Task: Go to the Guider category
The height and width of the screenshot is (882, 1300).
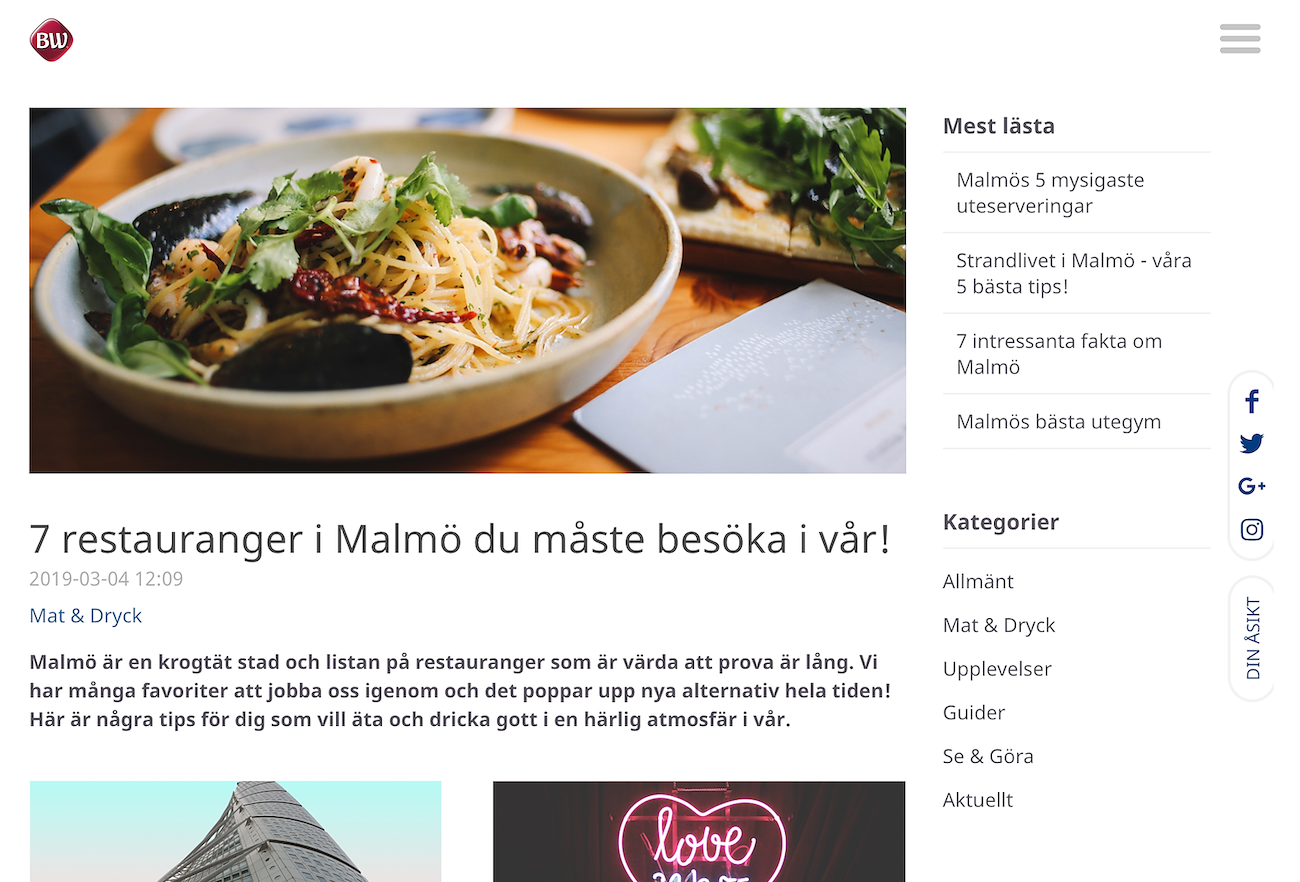Action: 974,713
